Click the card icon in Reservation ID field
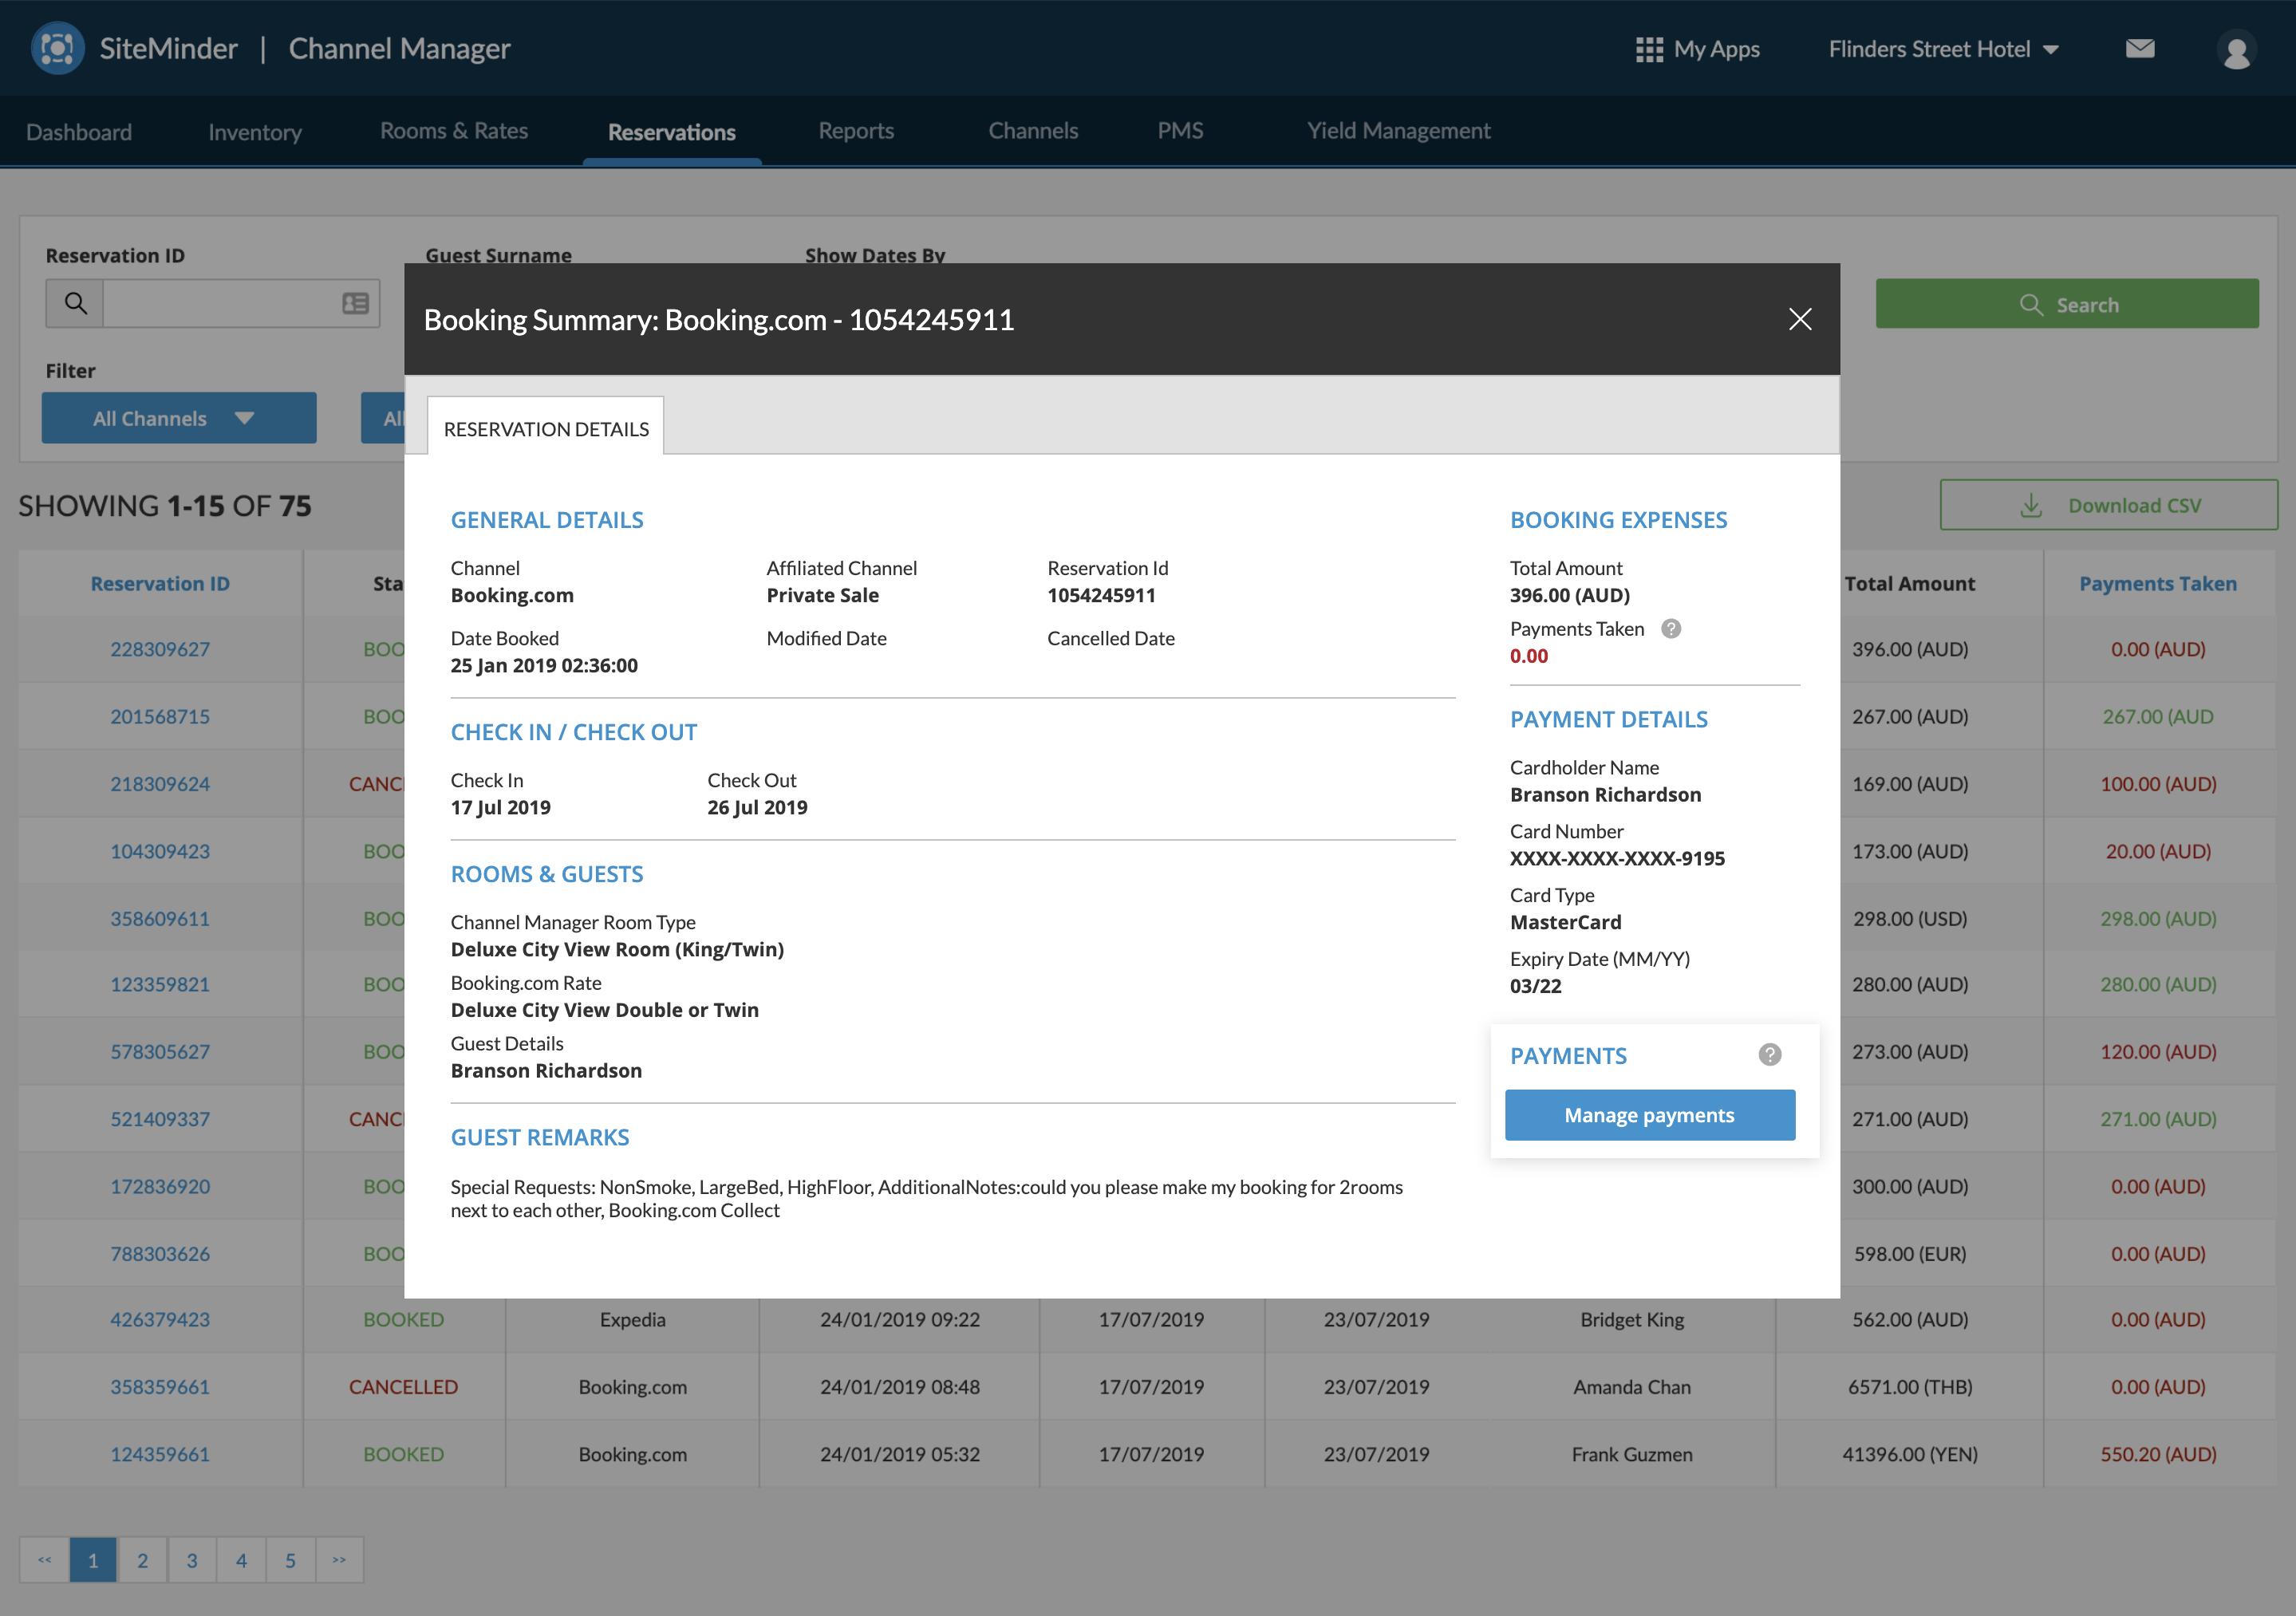 pyautogui.click(x=355, y=303)
